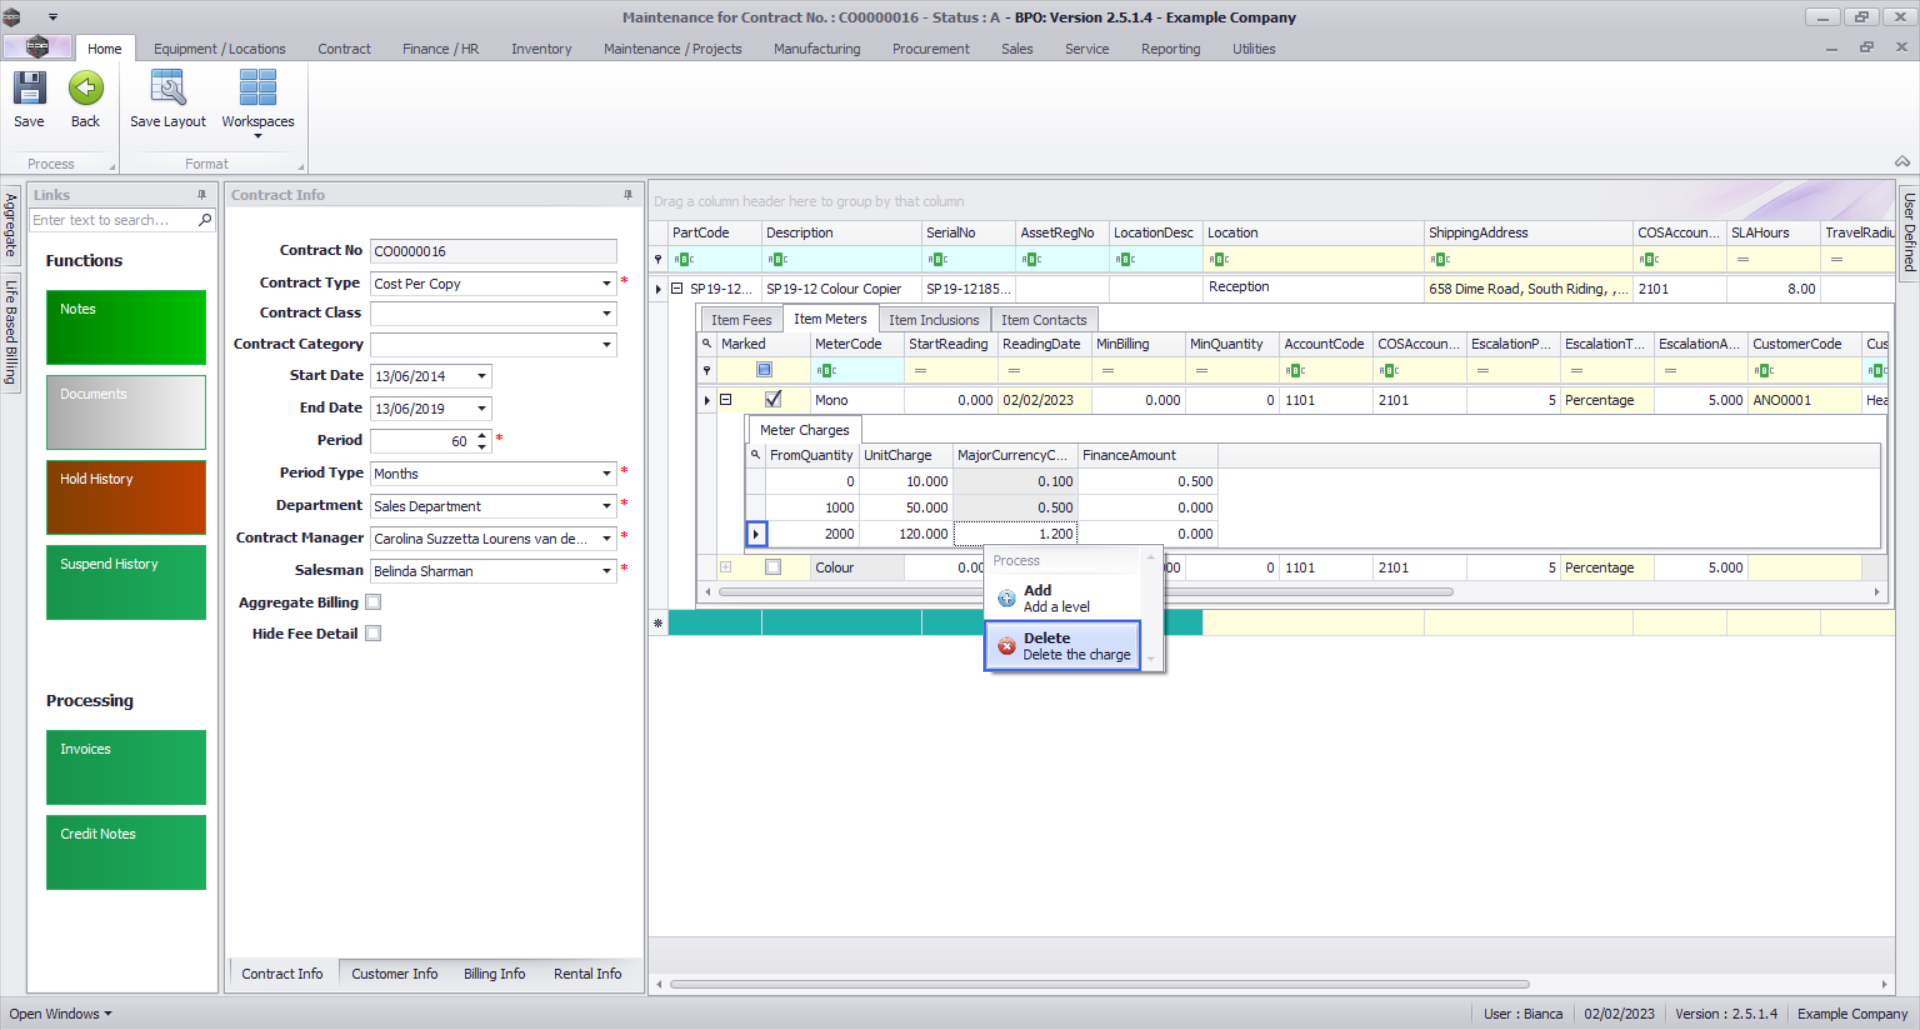Click the Links search text field
Screen dimensions: 1920x1030
pos(112,220)
